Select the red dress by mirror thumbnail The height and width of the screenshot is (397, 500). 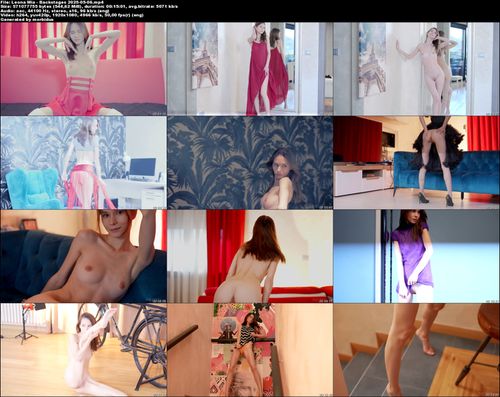click(250, 69)
